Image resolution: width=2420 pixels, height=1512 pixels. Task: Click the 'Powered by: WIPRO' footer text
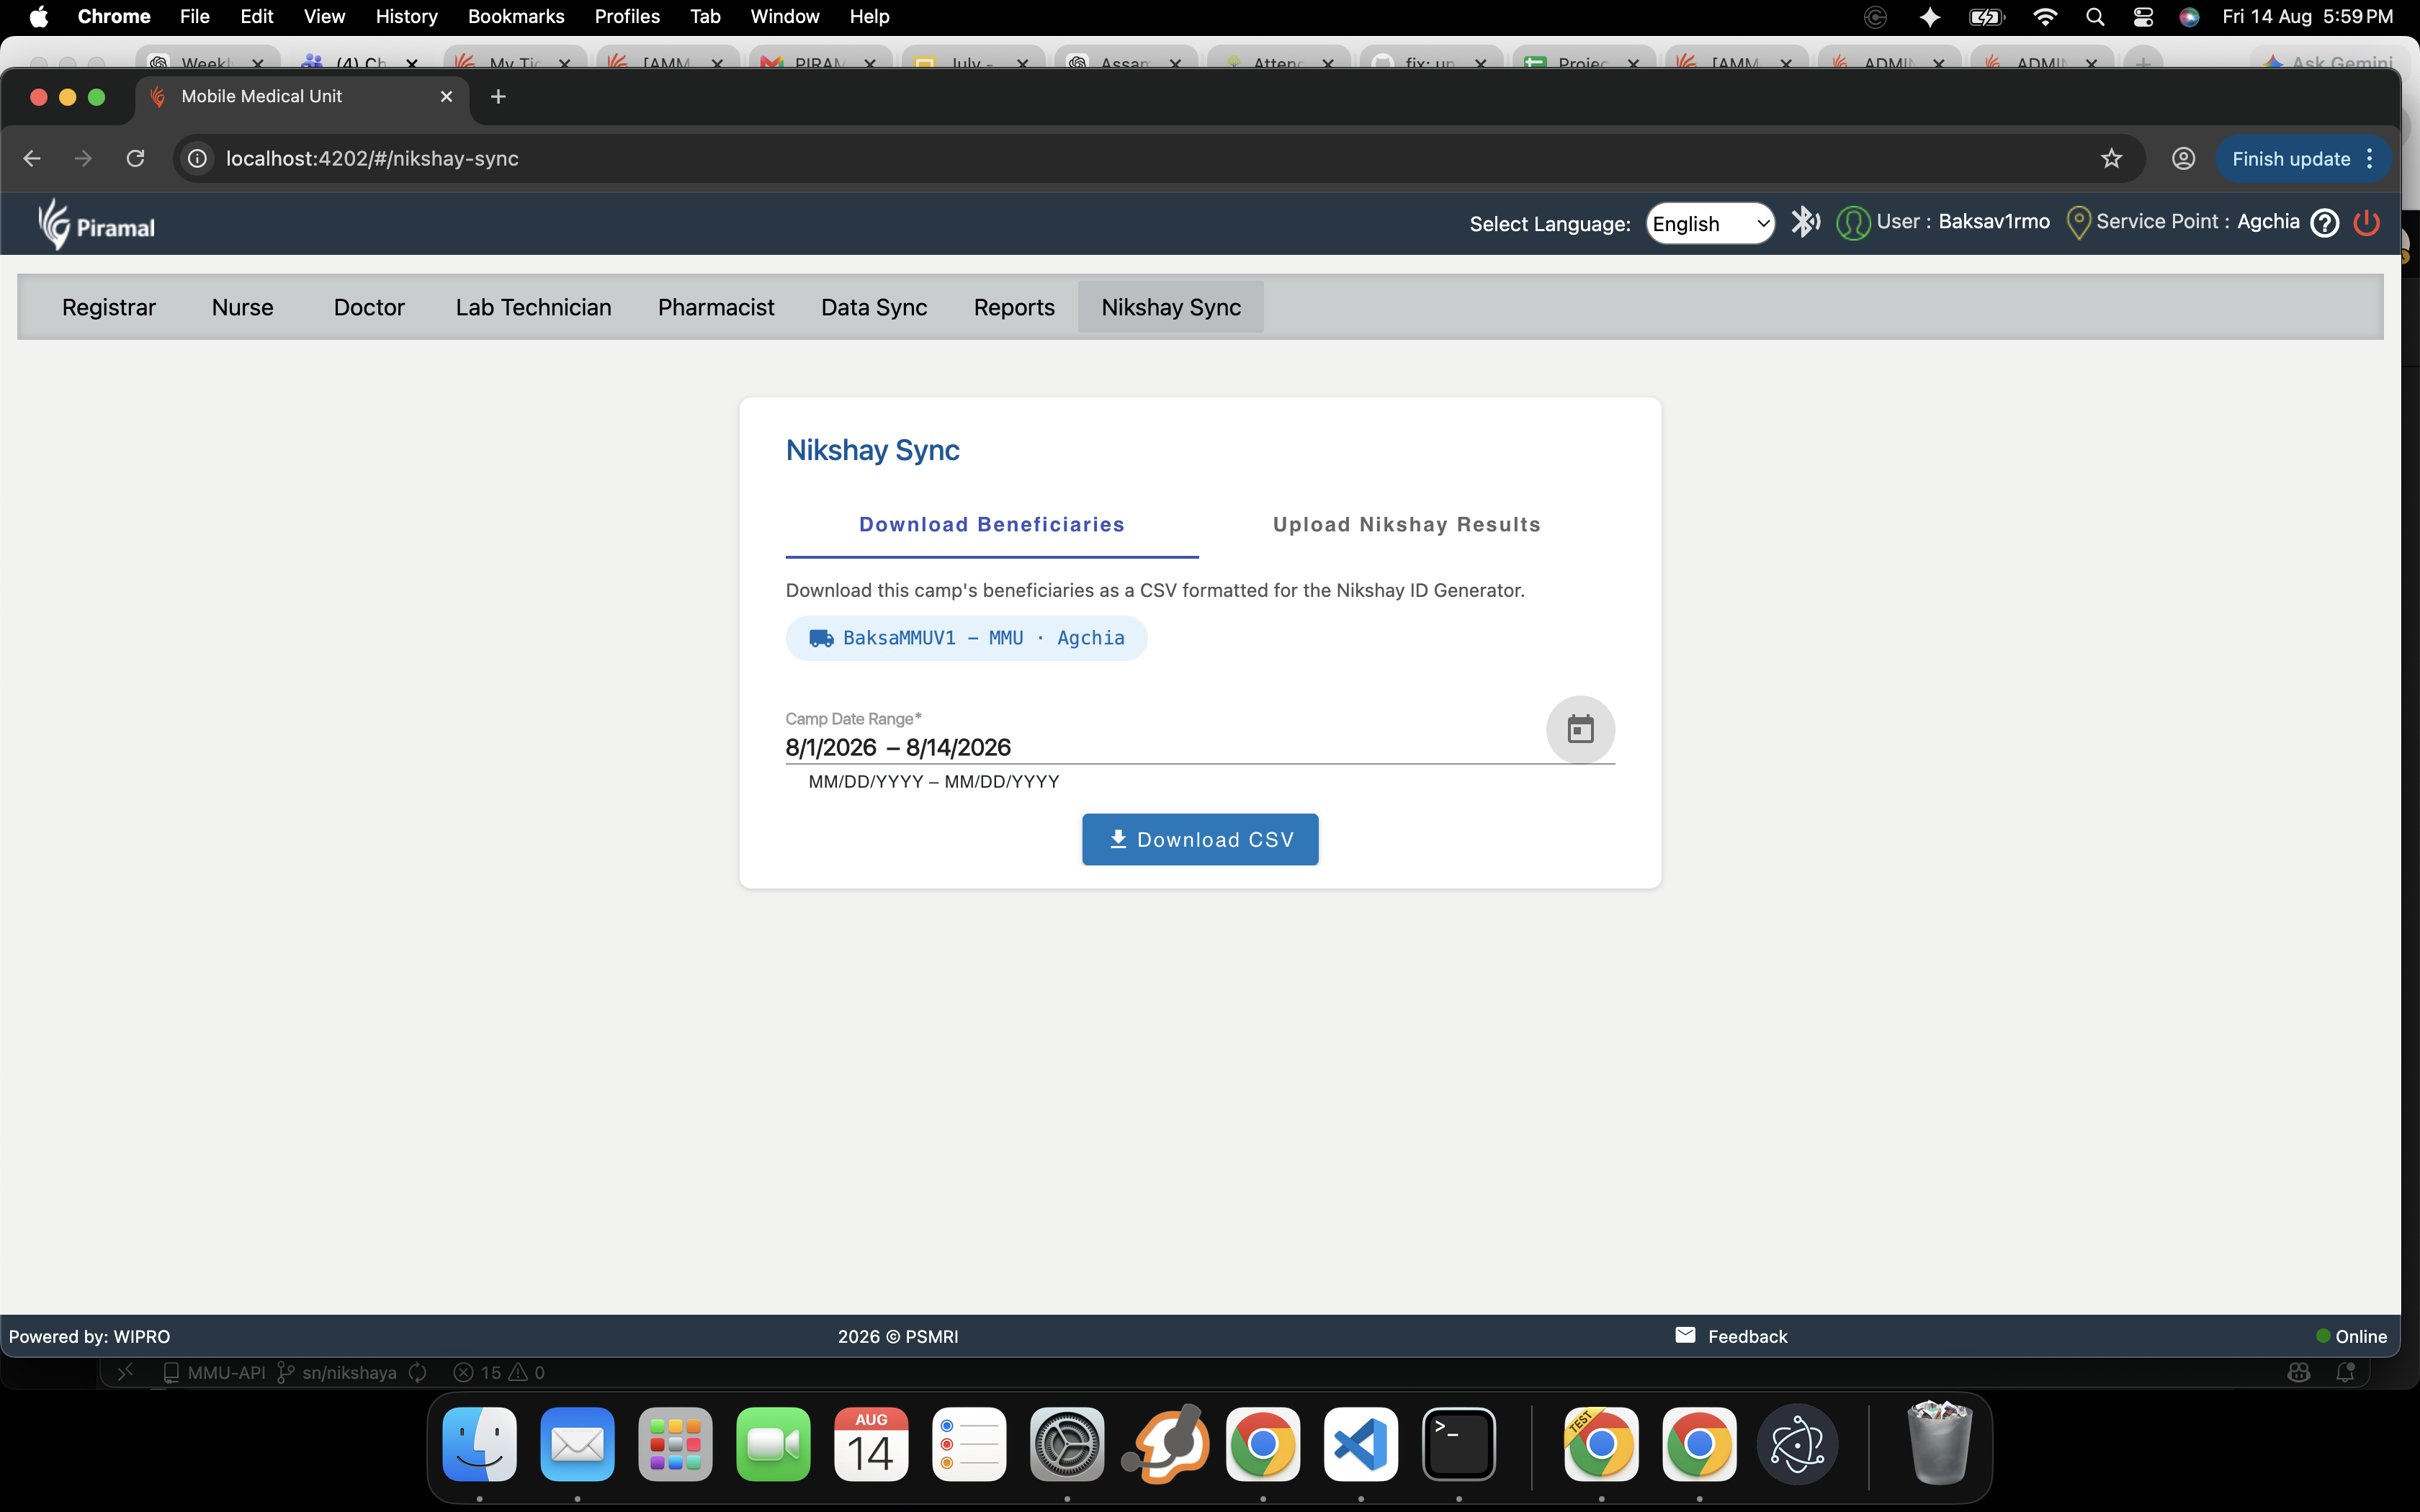(89, 1336)
